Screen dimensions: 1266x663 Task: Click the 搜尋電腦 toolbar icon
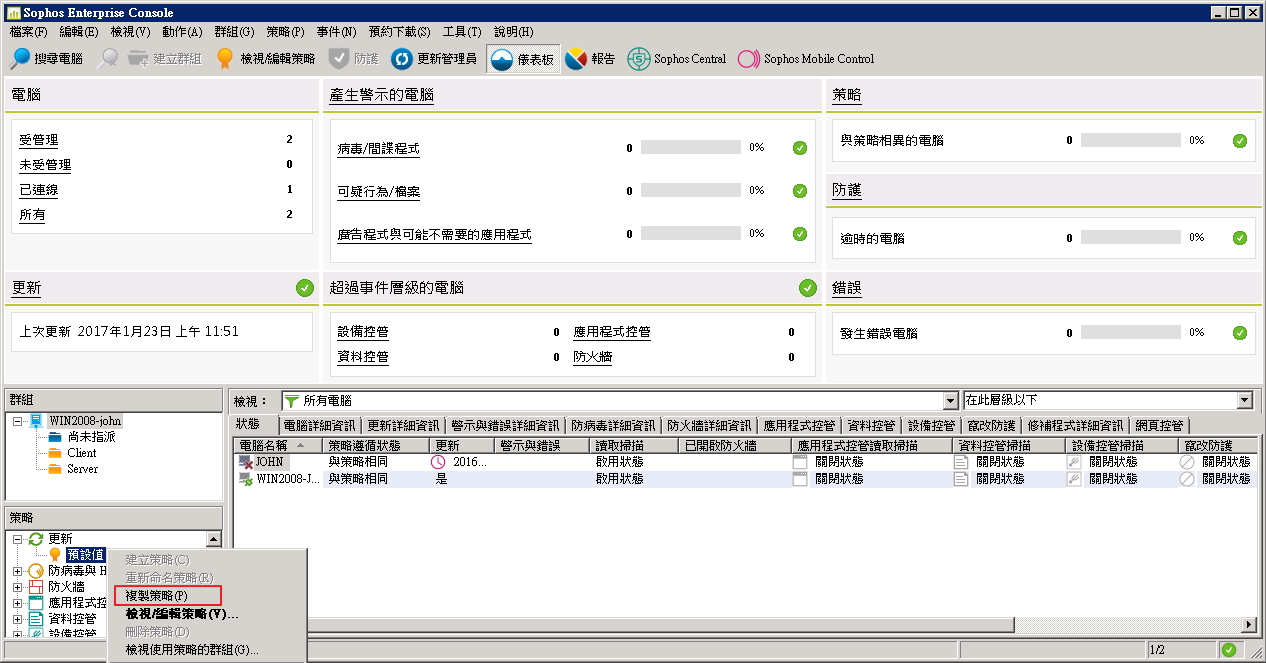coord(20,59)
